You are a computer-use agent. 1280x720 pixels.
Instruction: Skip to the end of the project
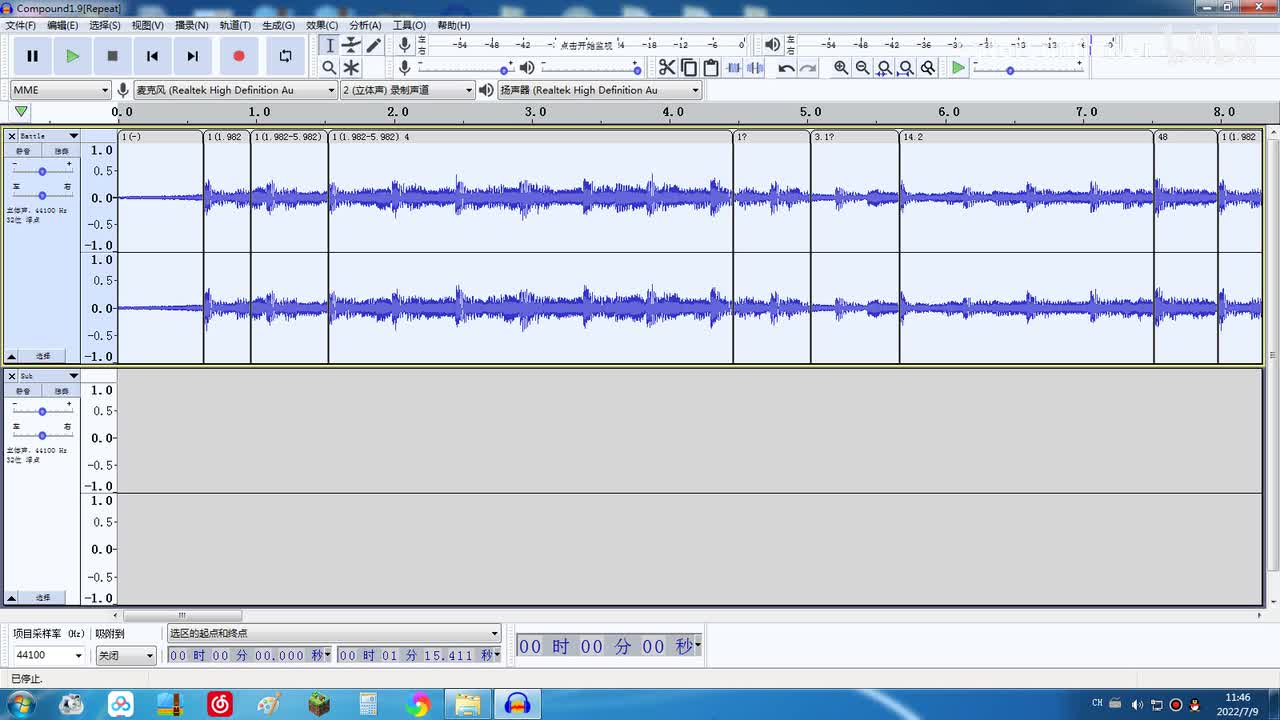coord(192,56)
